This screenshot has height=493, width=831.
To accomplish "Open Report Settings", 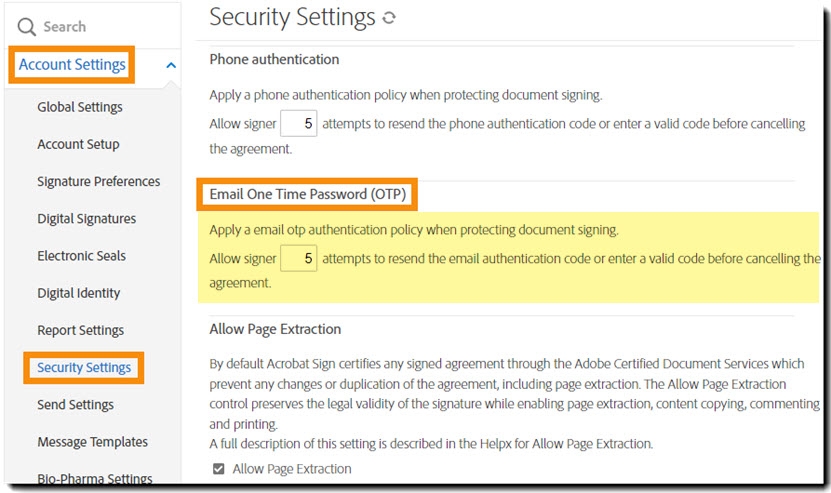I will 80,330.
